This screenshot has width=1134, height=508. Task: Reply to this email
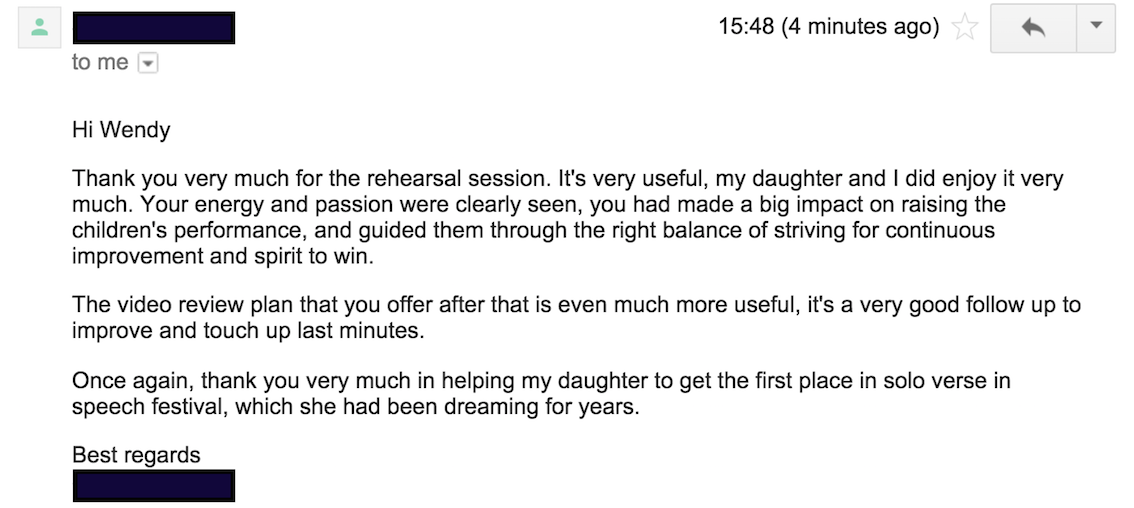coord(1032,28)
